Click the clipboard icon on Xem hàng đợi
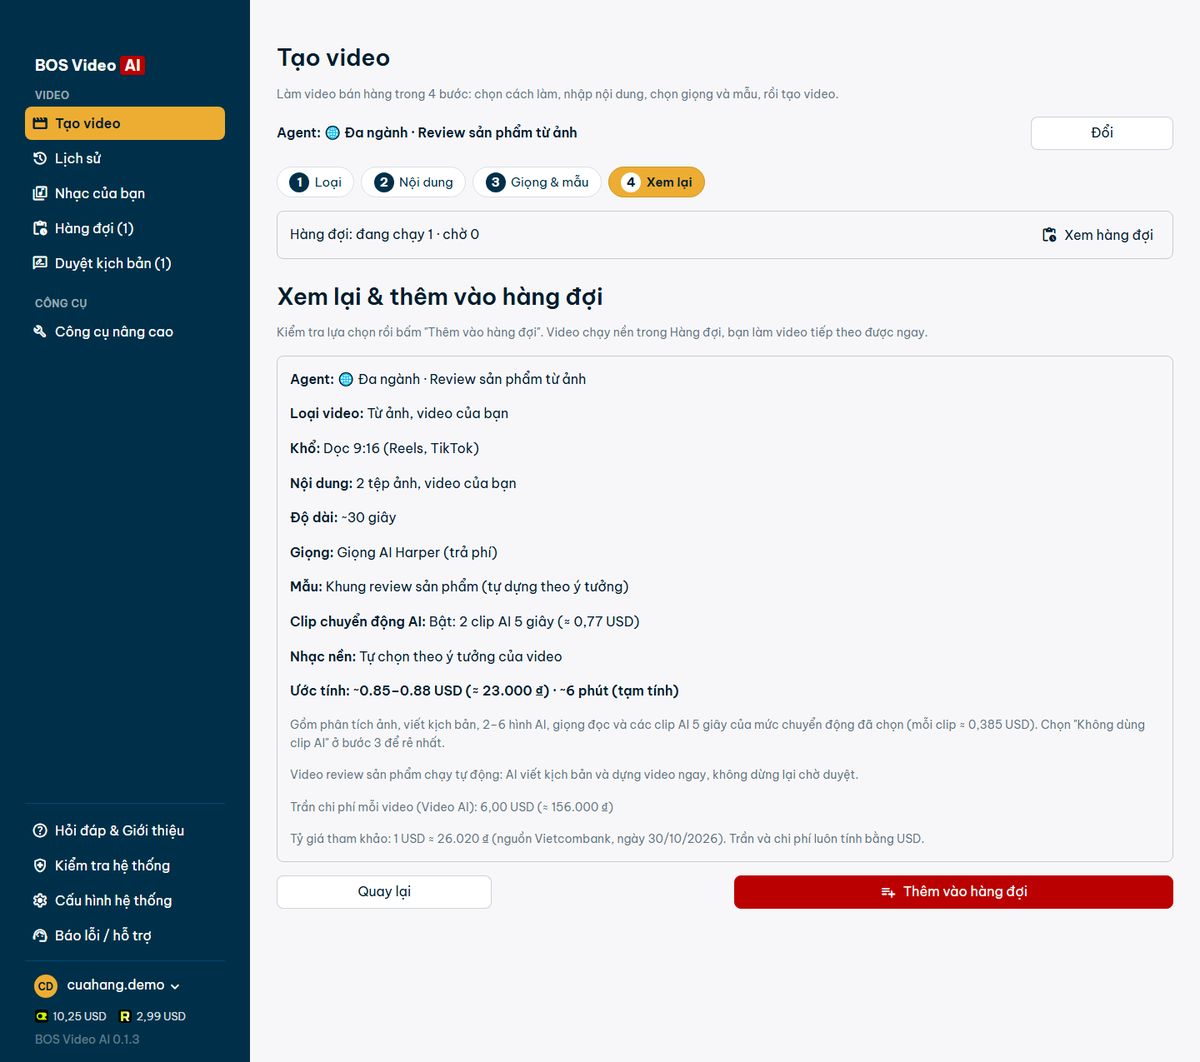This screenshot has height=1062, width=1200. click(x=1049, y=235)
